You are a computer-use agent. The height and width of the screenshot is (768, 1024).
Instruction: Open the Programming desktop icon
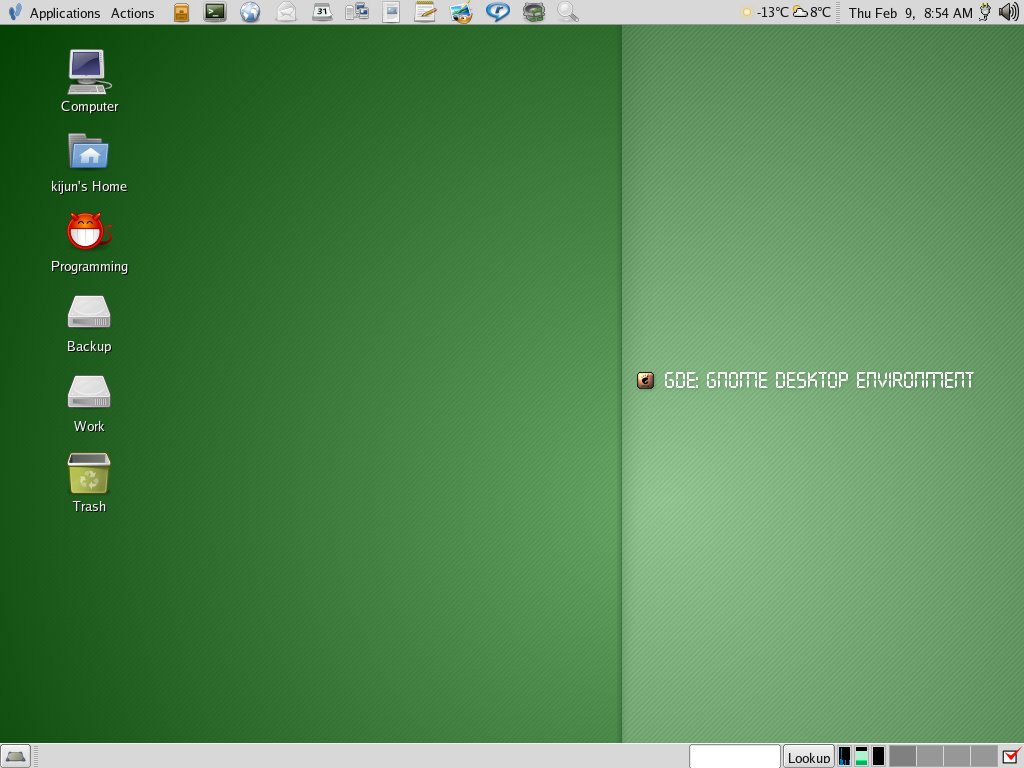(x=89, y=242)
